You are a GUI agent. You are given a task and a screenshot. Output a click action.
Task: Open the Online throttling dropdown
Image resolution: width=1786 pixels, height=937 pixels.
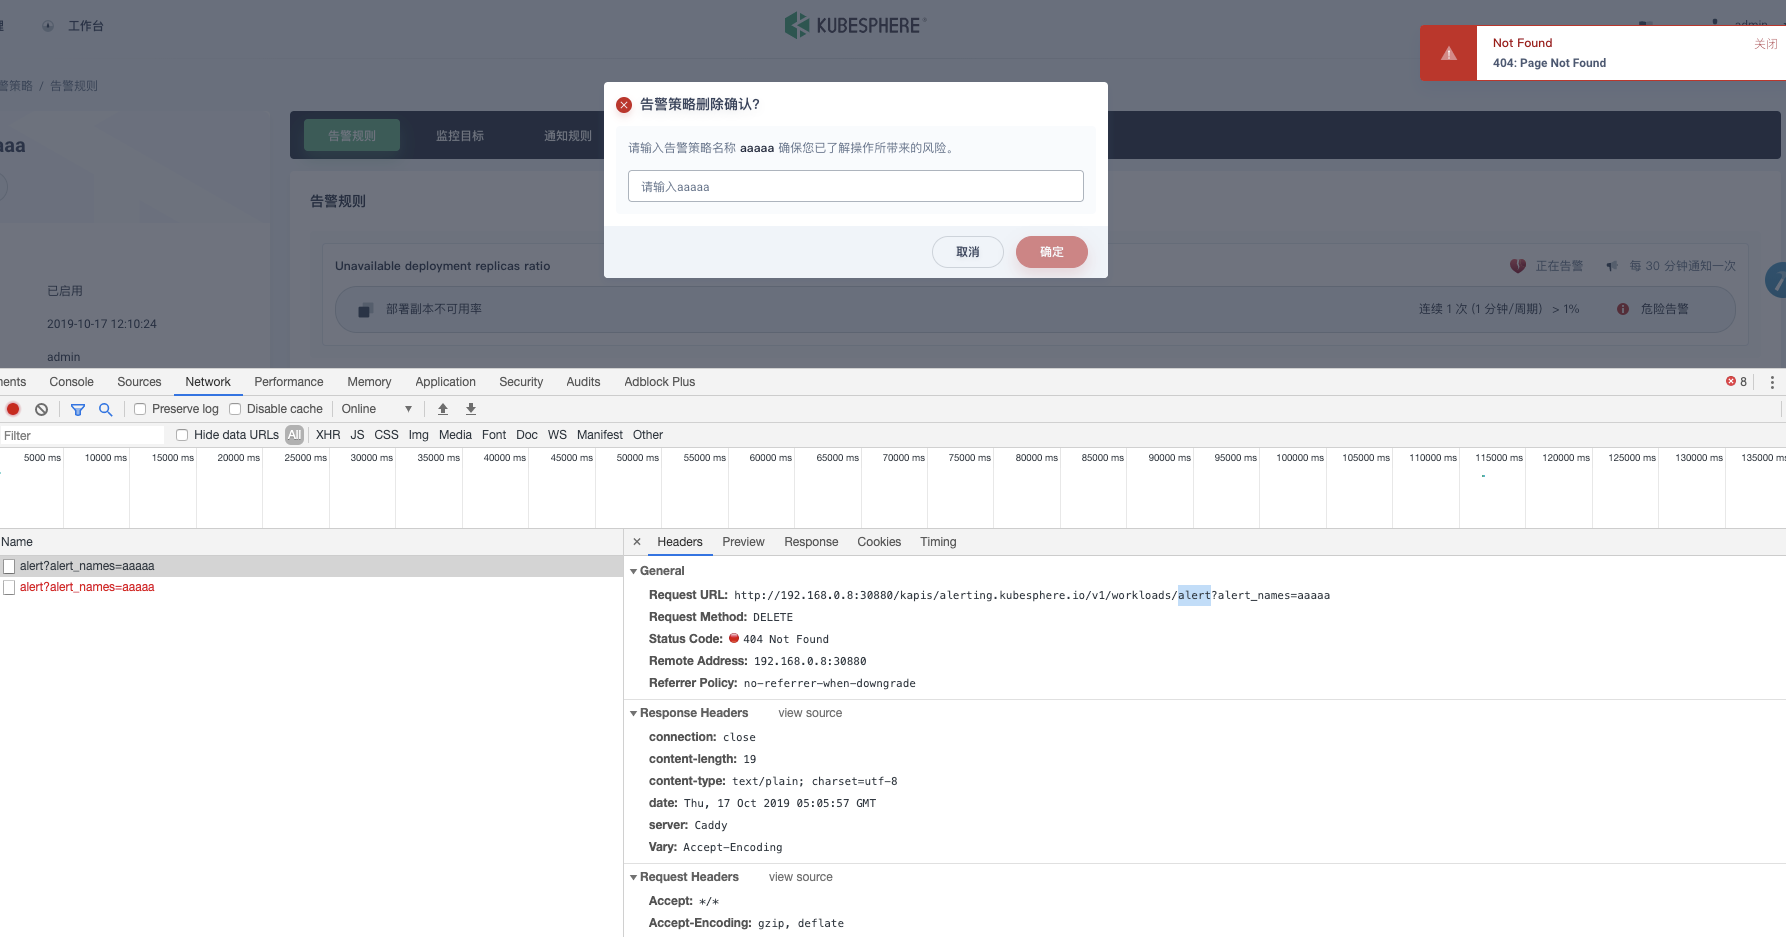coord(377,409)
